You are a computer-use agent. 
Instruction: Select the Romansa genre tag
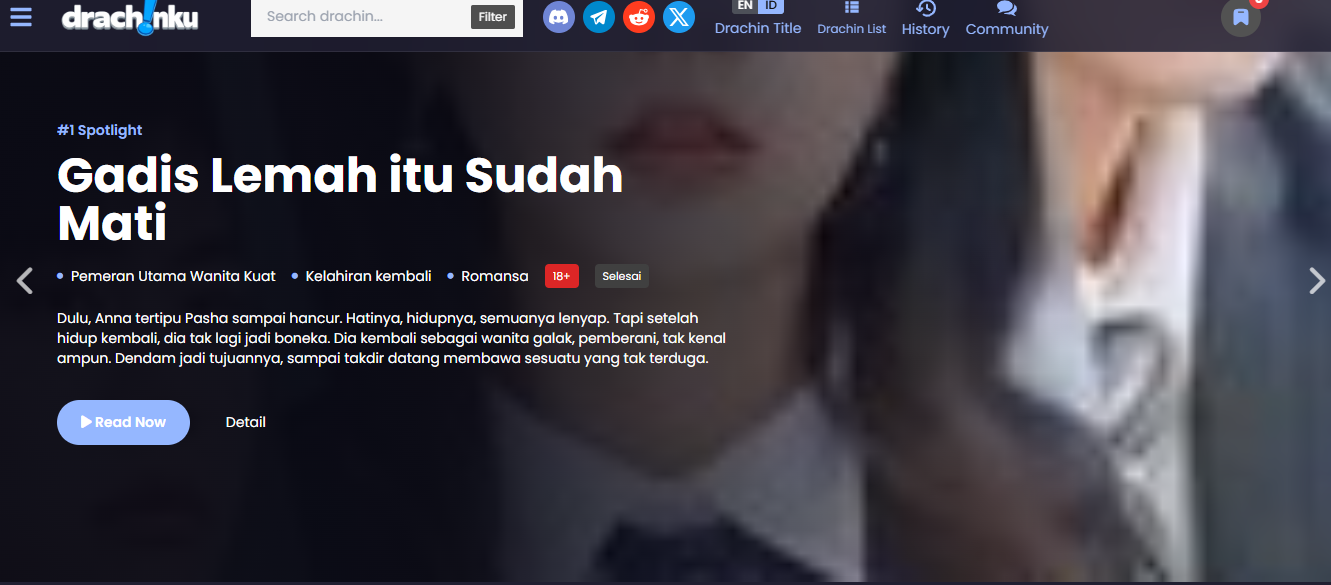[x=494, y=276]
